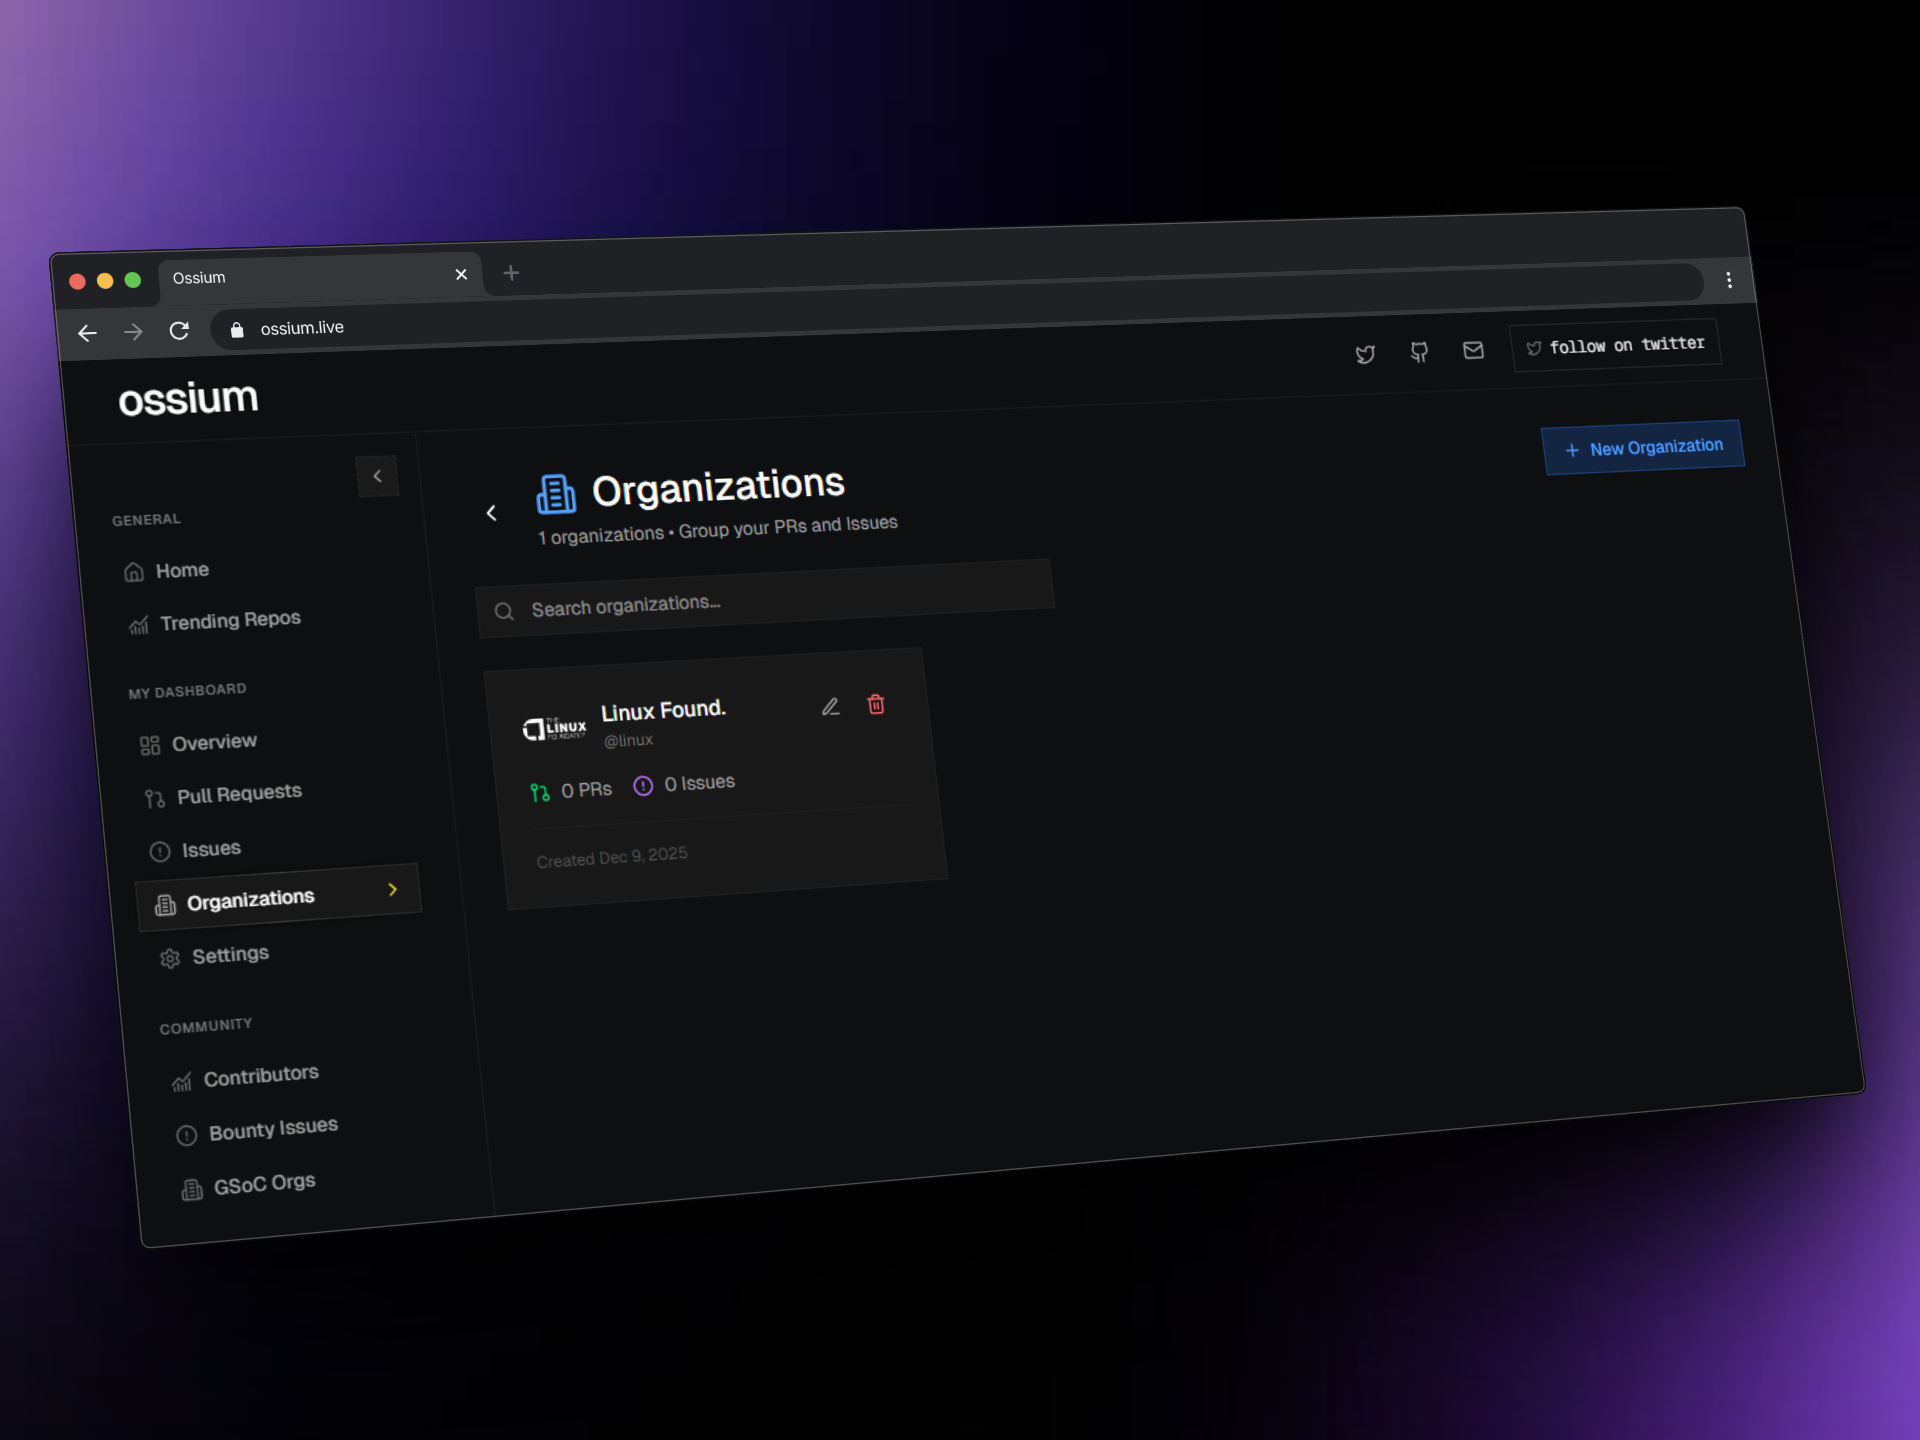Edit the Linux Found. organization with the pencil icon
The height and width of the screenshot is (1440, 1920).
click(x=831, y=707)
